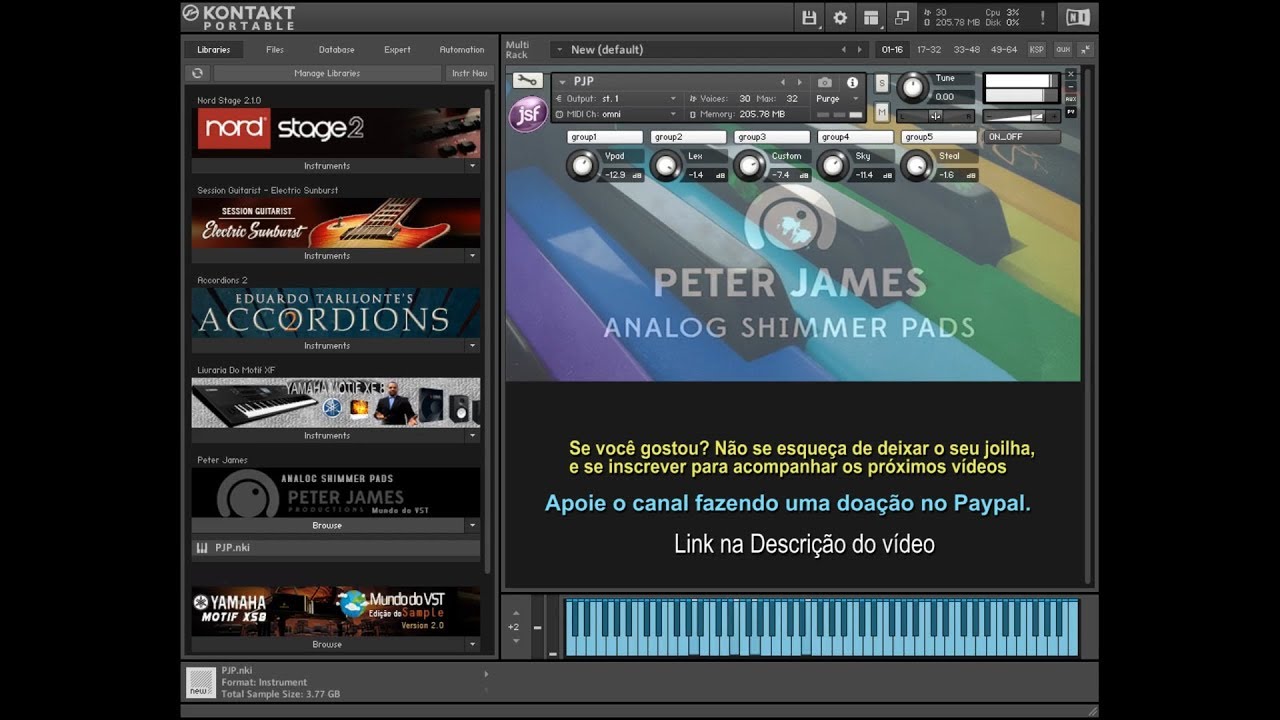Click the Manage Libraries button
1280x720 pixels.
pos(327,73)
